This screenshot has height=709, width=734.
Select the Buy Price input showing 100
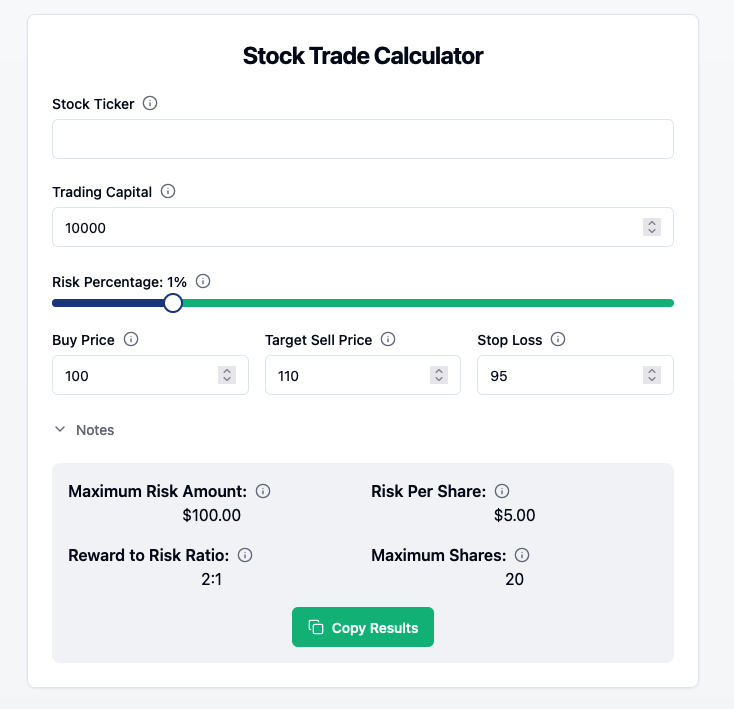[x=150, y=375]
